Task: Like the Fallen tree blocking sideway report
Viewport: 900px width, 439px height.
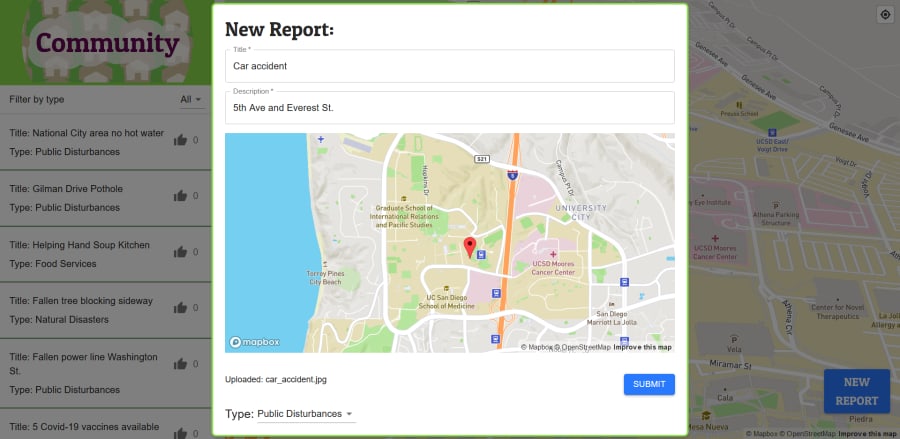Action: 180,308
